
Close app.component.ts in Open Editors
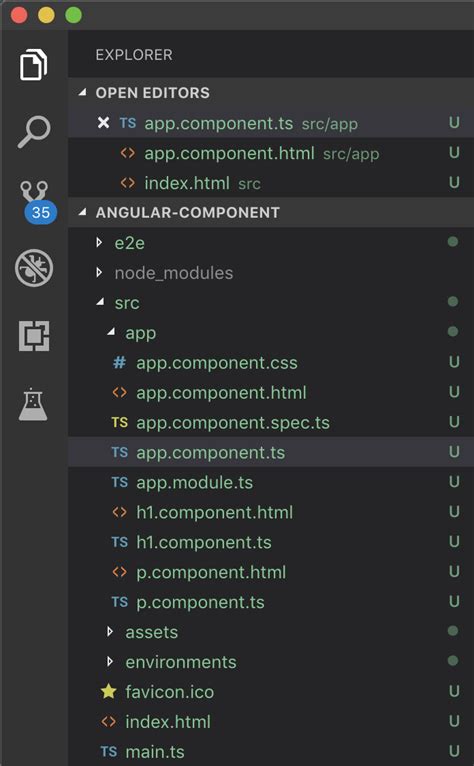tap(103, 123)
